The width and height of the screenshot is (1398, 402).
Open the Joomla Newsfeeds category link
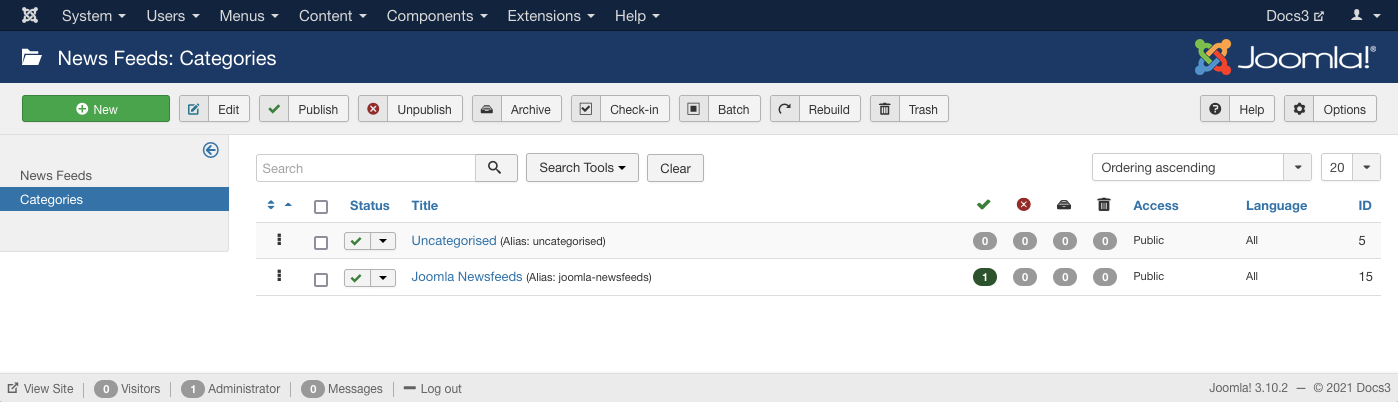(466, 277)
